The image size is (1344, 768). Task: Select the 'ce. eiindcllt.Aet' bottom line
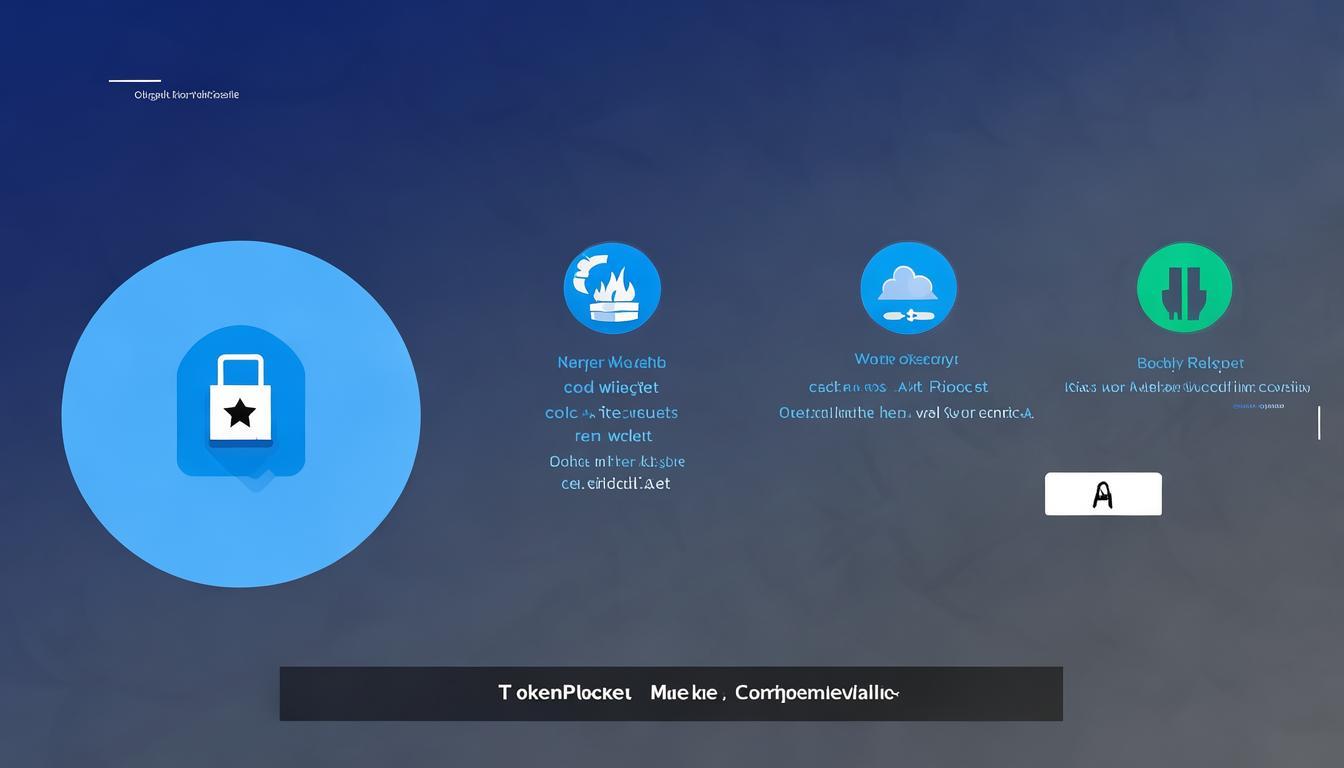(615, 484)
